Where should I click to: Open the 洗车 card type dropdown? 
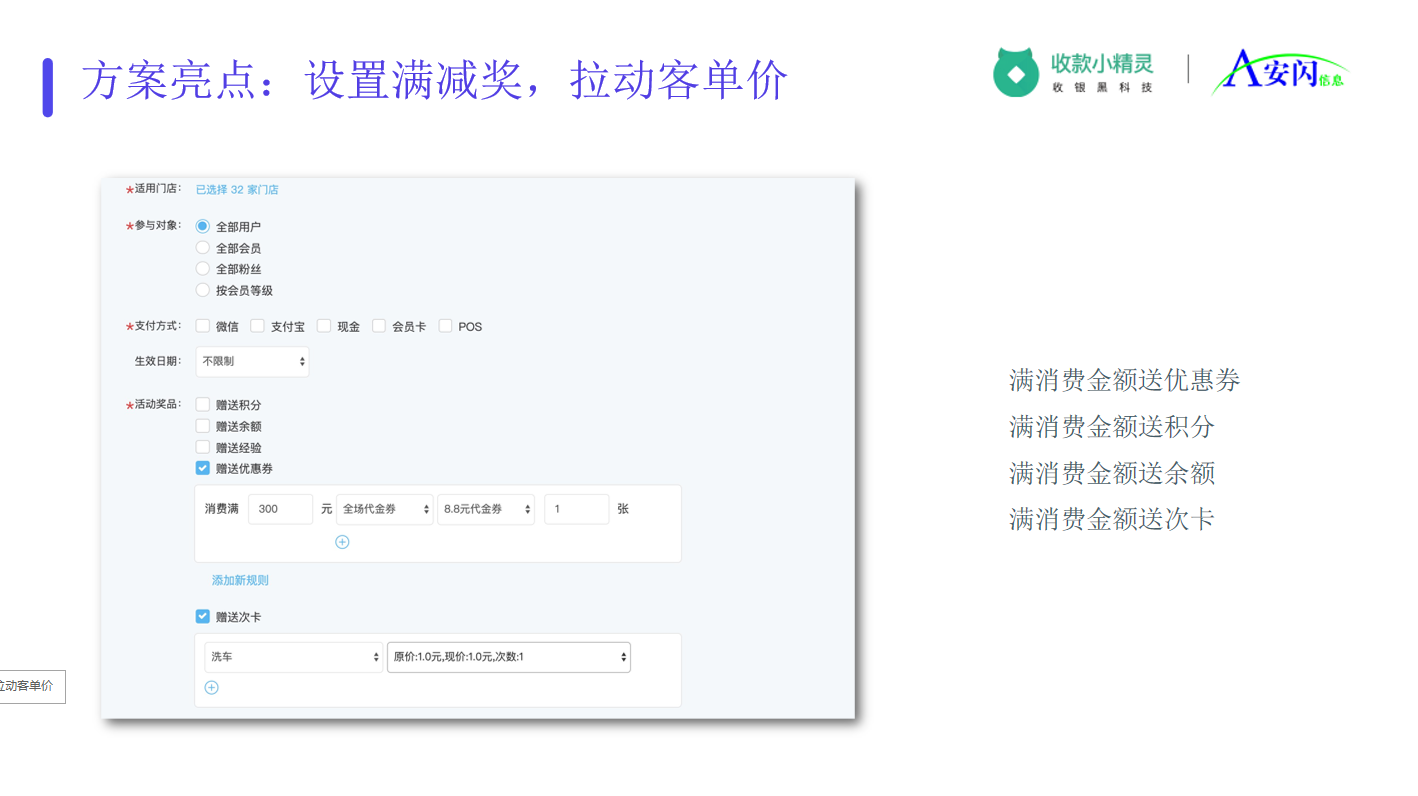(x=293, y=657)
